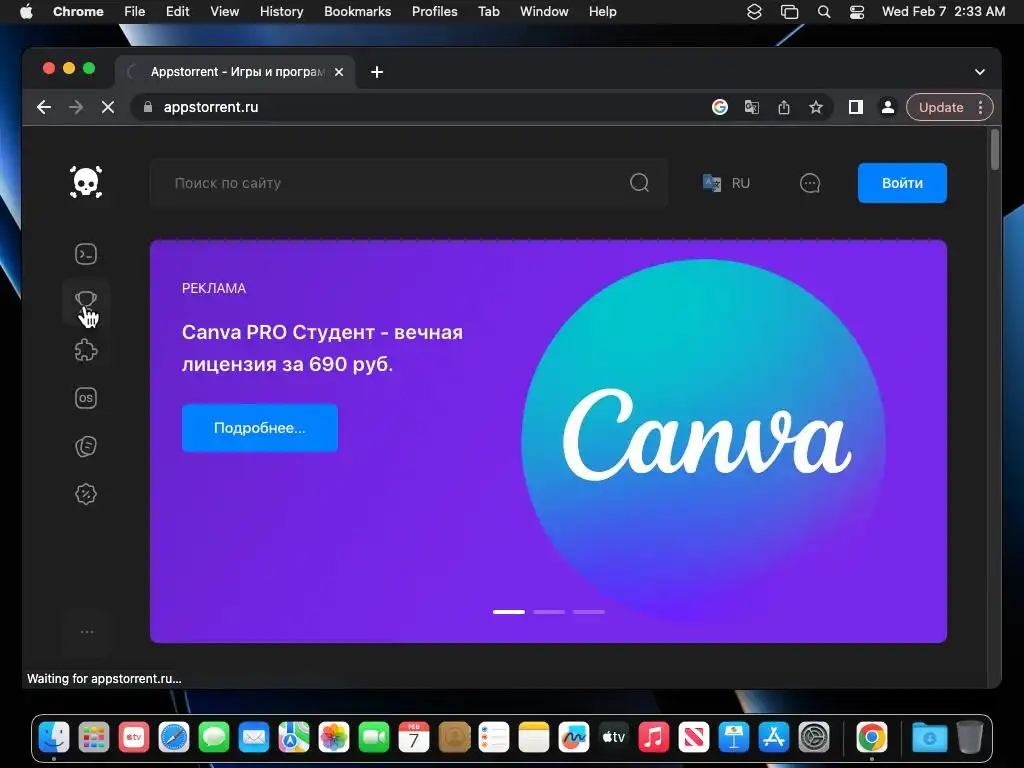
Task: Open the RU language selector
Action: click(x=726, y=183)
